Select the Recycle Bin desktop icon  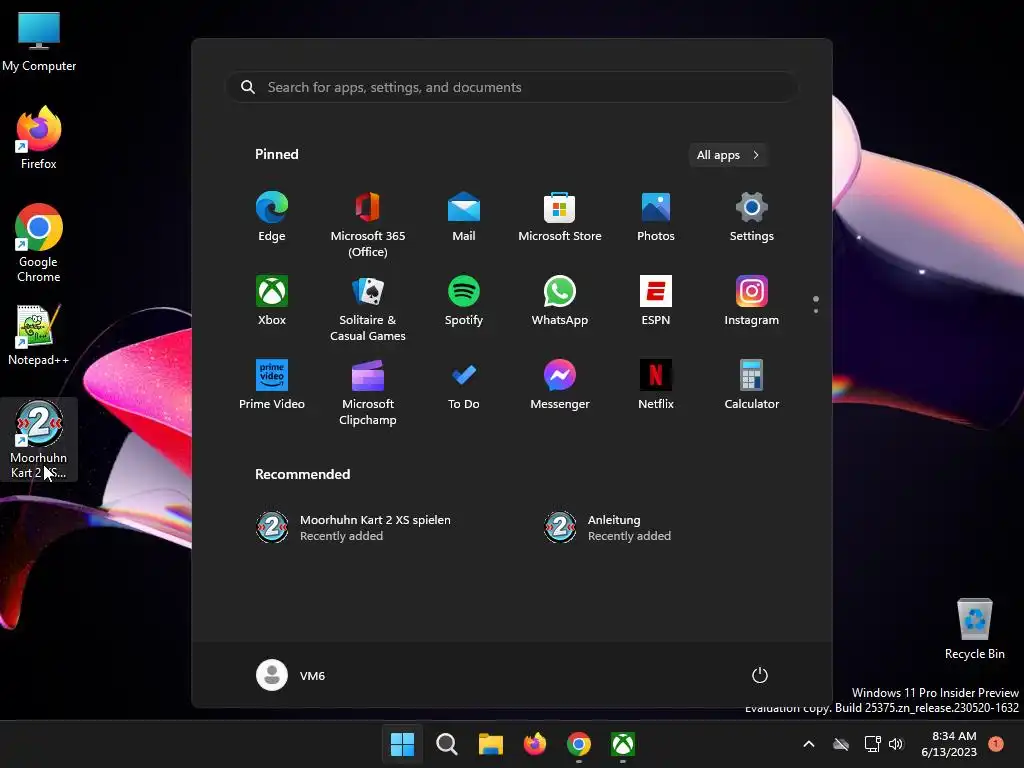974,629
